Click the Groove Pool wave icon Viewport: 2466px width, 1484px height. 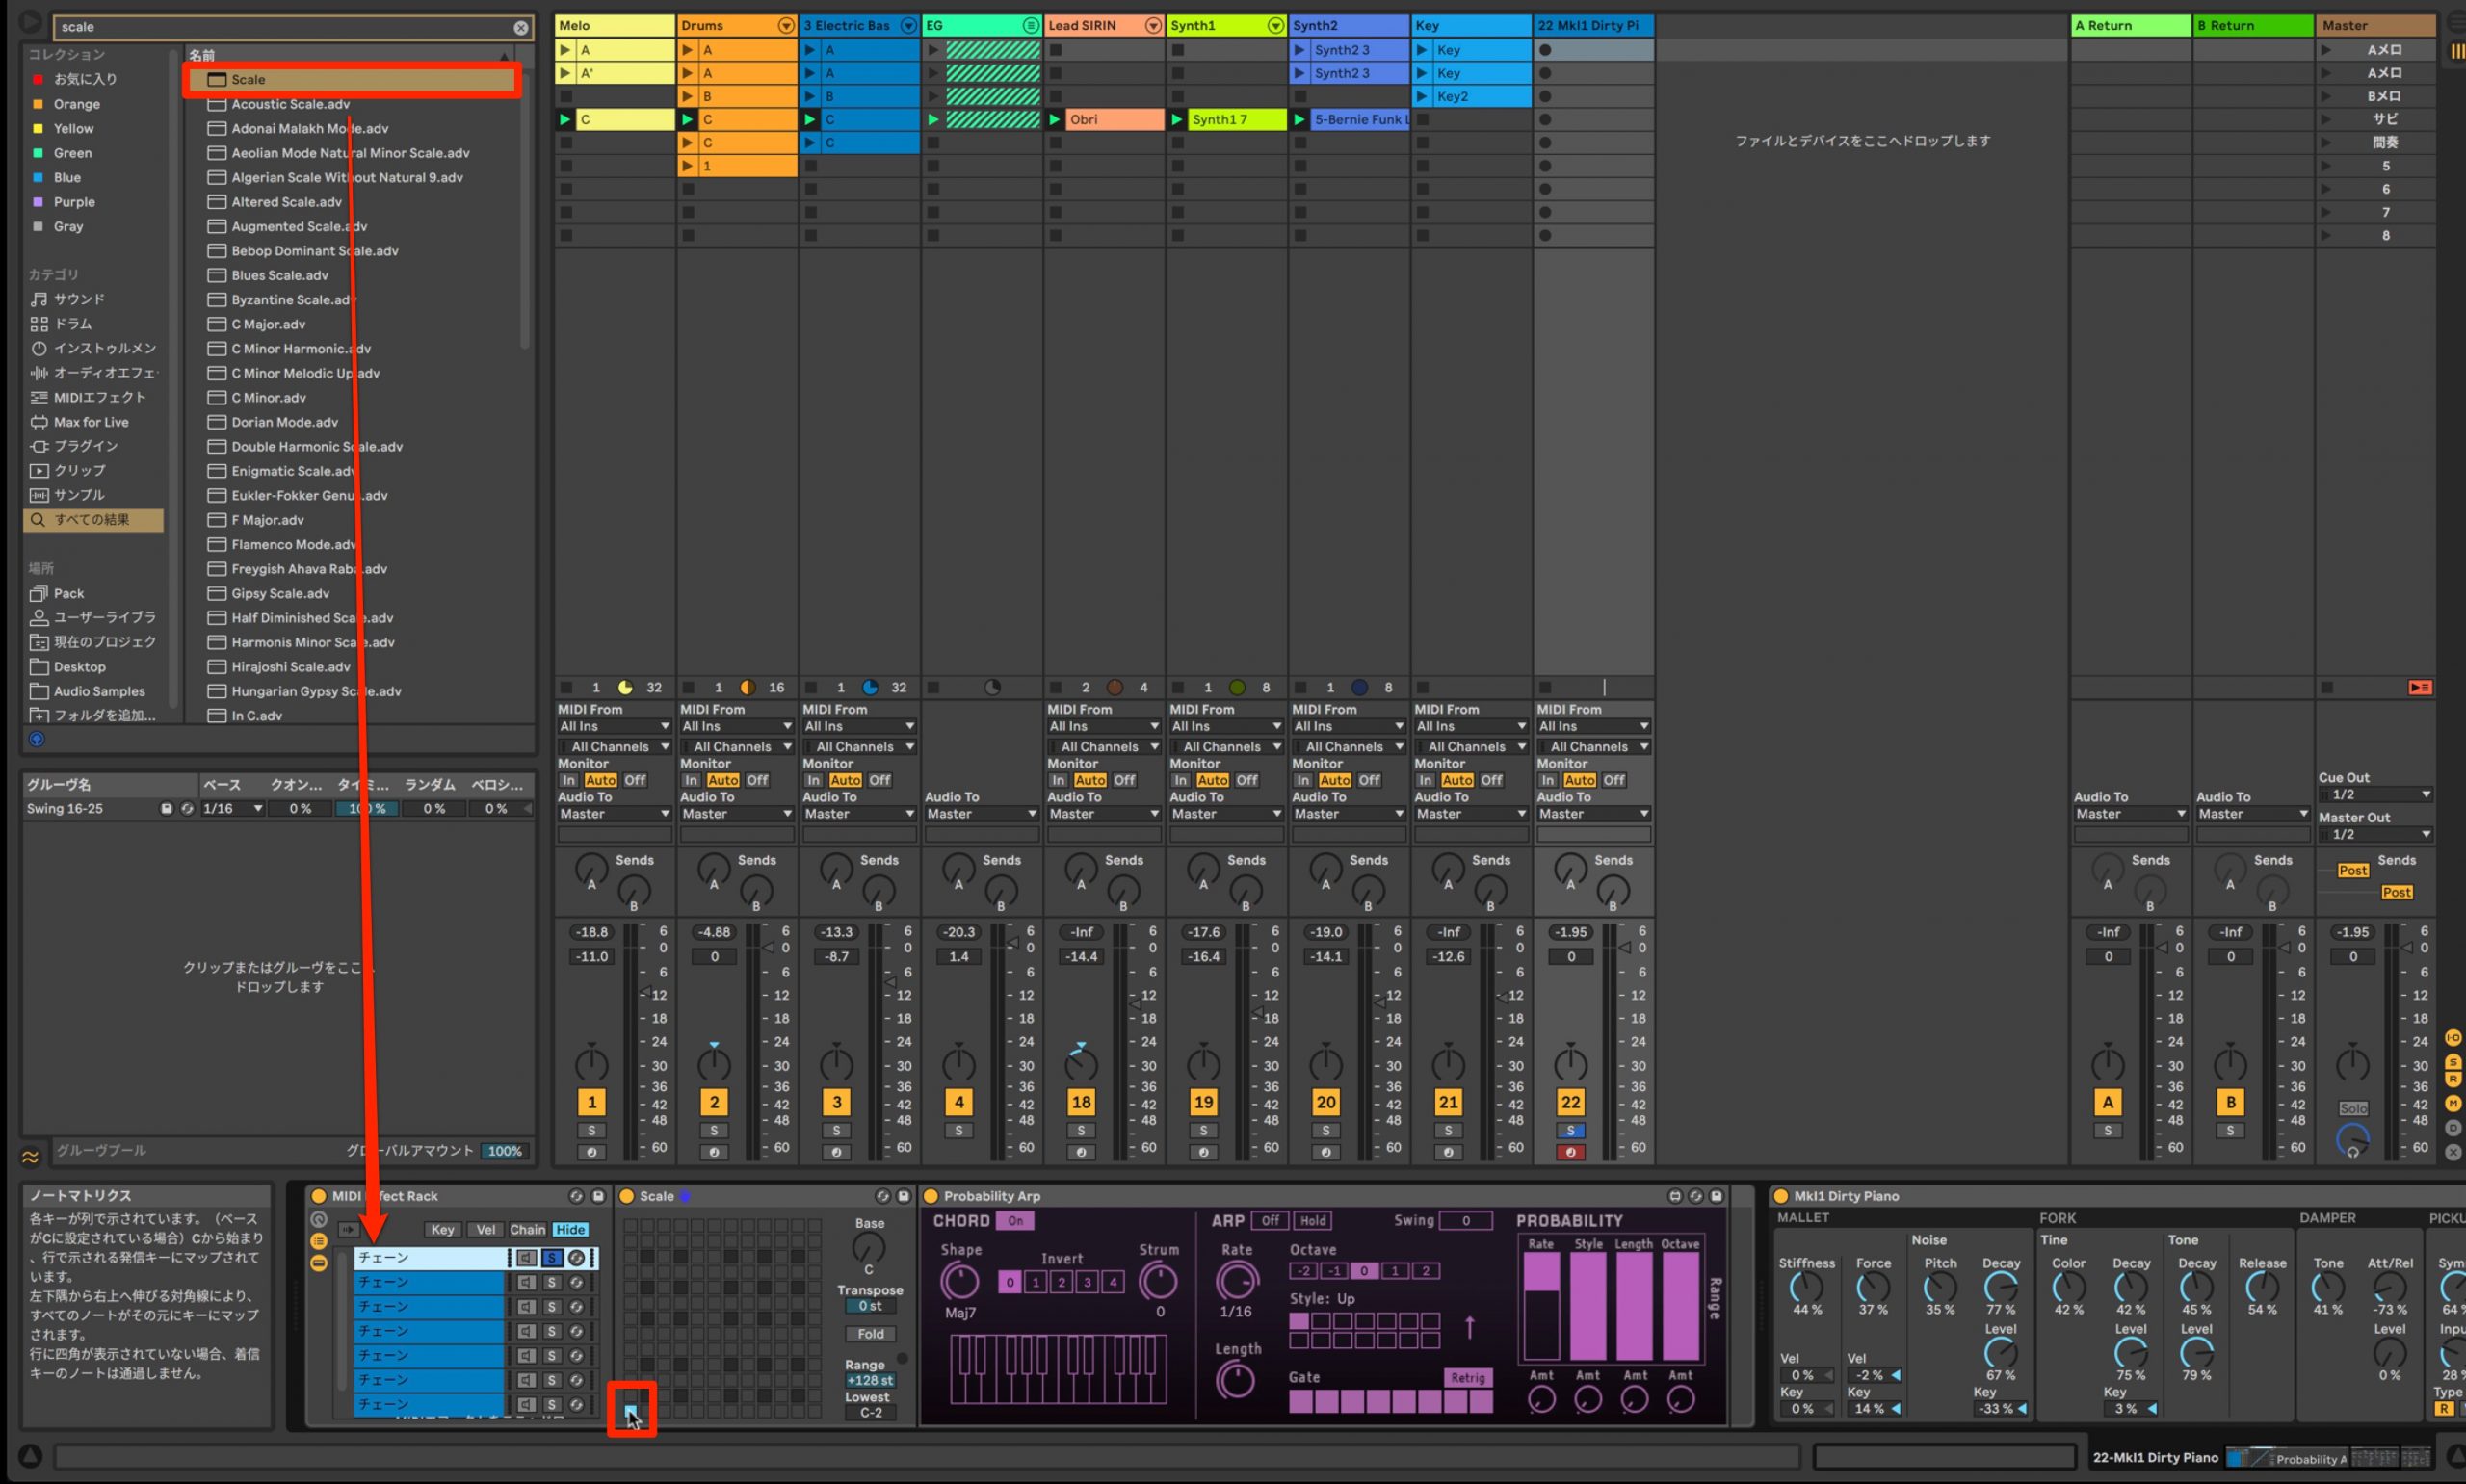pos(30,1157)
